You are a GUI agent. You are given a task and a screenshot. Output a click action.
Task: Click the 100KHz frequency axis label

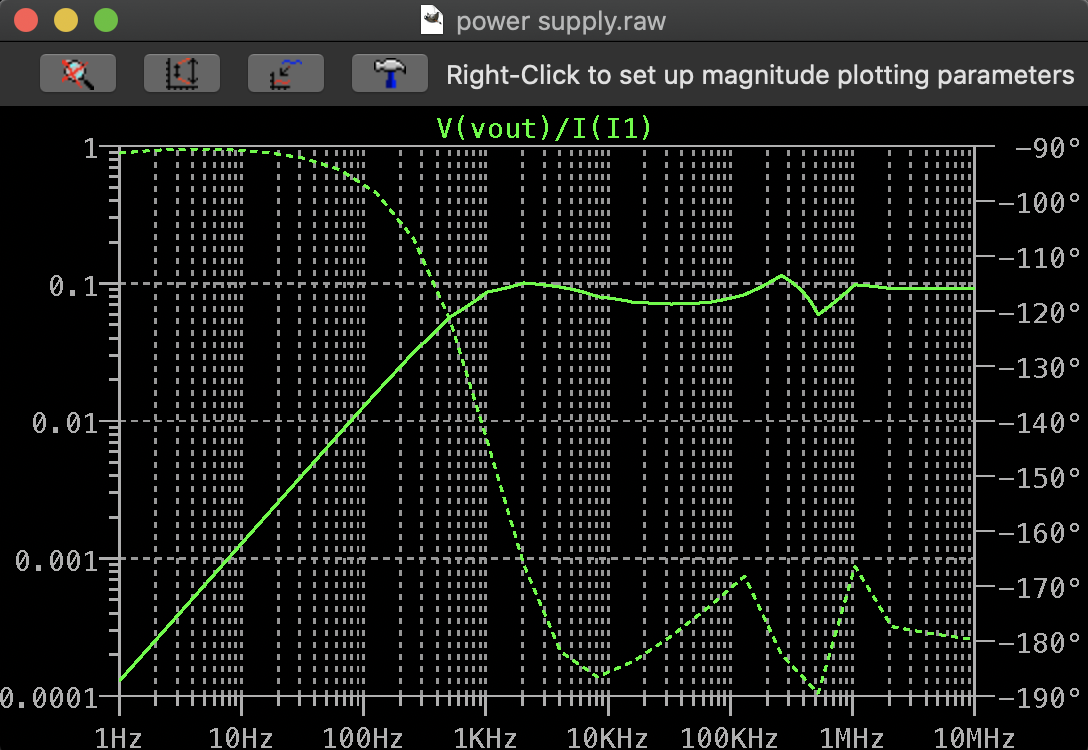coord(729,738)
